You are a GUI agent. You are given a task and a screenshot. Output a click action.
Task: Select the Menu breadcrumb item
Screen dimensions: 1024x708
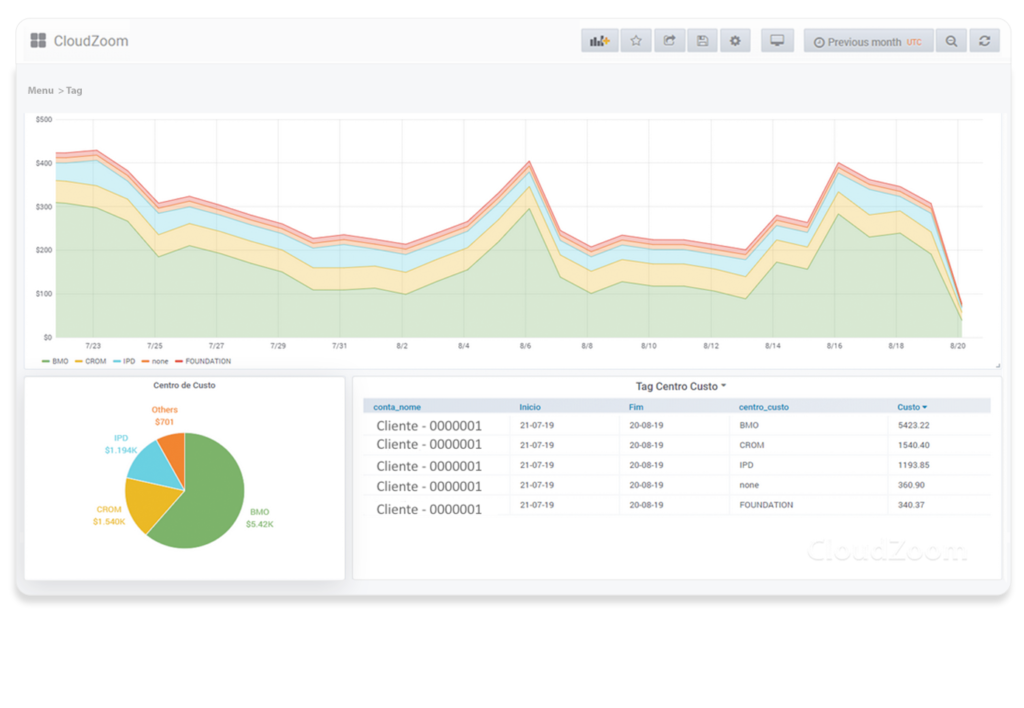(x=40, y=89)
